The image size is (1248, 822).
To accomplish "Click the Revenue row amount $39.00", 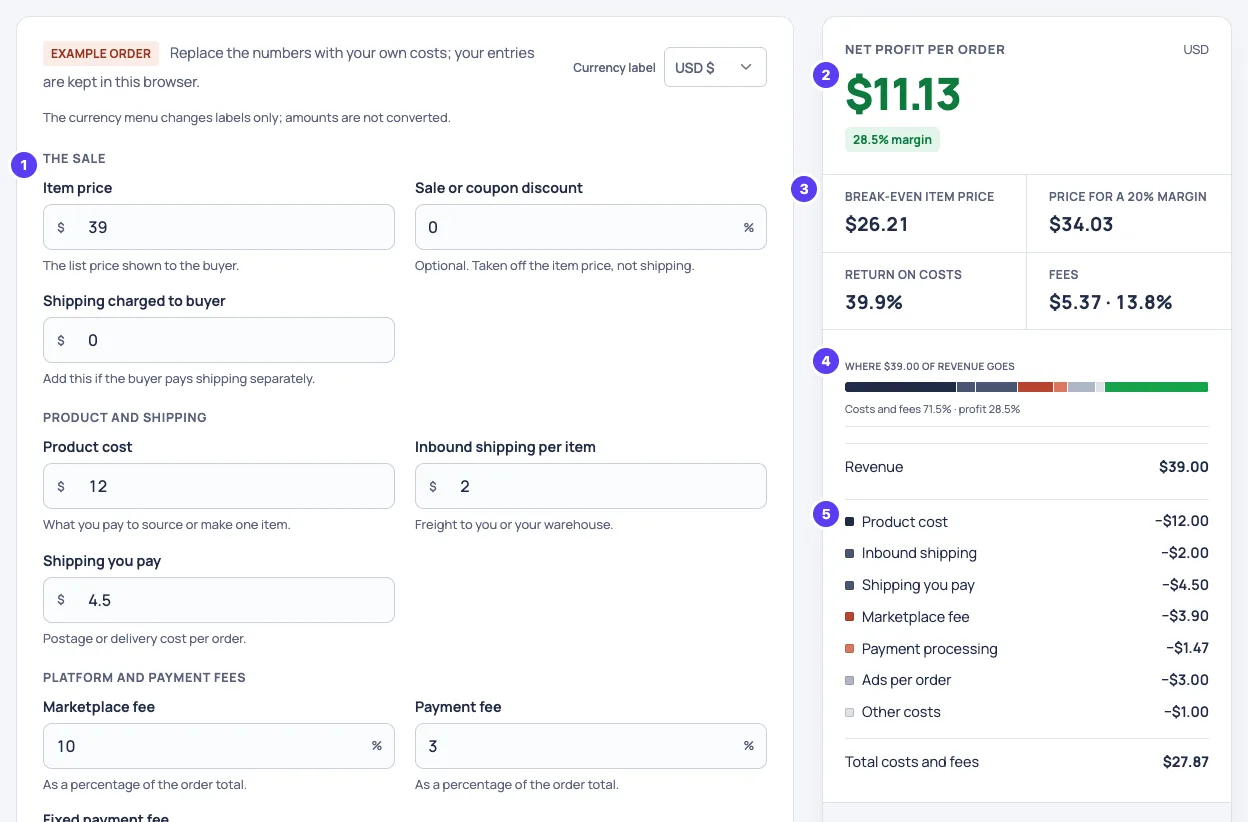I will [x=1184, y=467].
